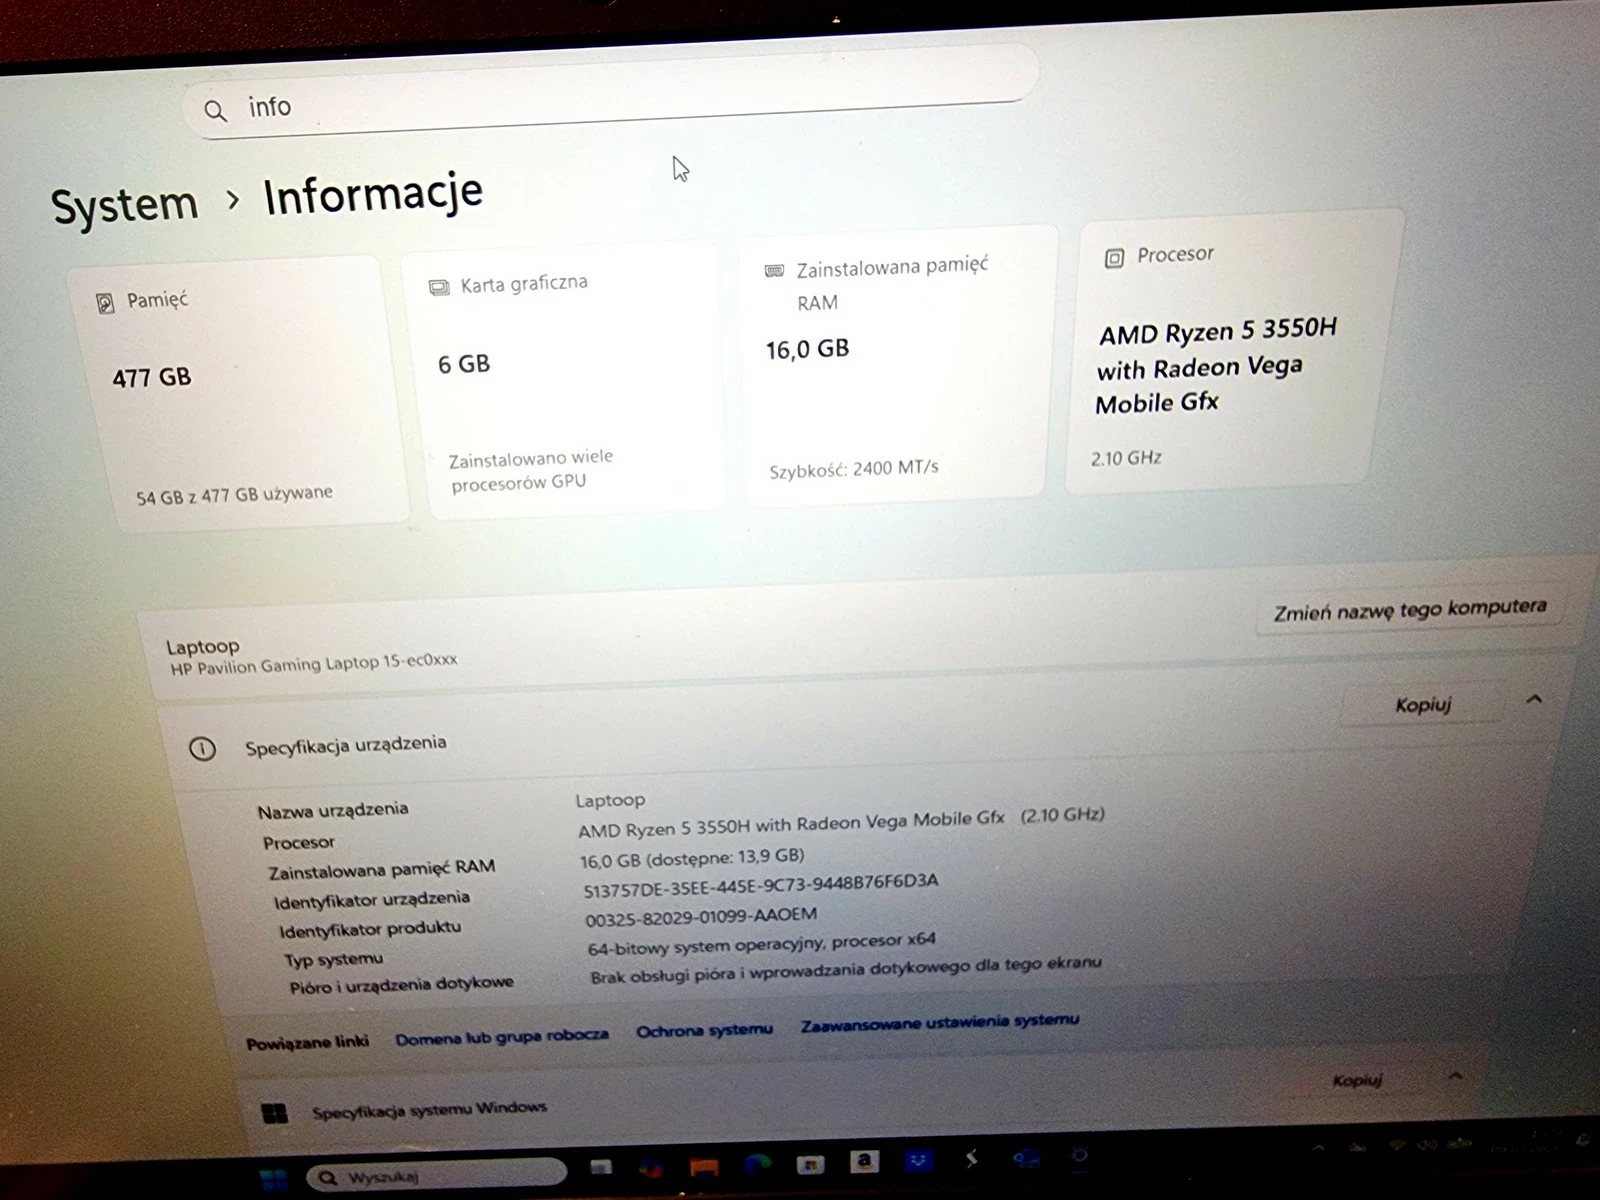Image resolution: width=1600 pixels, height=1200 pixels.
Task: Click the Windows logo beside Specyfikacja systemu Windows
Action: 276,1111
